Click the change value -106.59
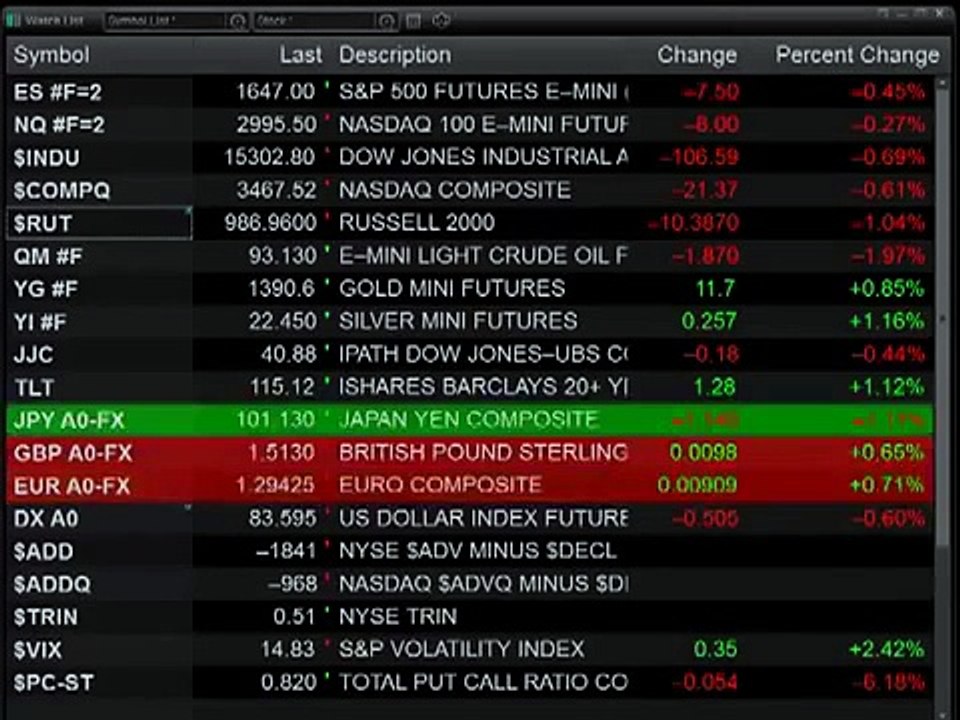Viewport: 960px width, 720px height. tap(699, 157)
